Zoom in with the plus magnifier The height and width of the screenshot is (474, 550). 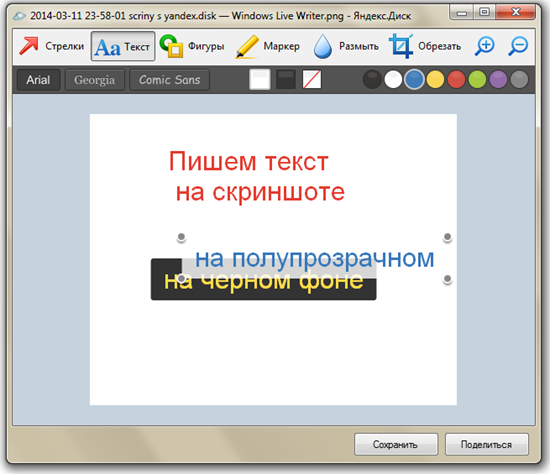point(485,46)
